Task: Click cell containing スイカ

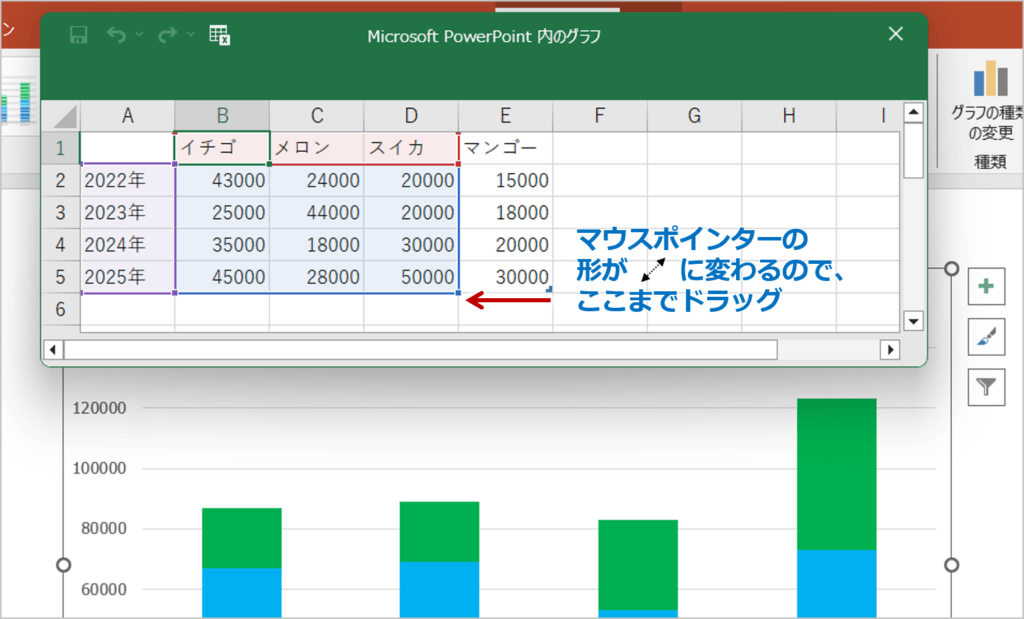Action: pyautogui.click(x=411, y=148)
